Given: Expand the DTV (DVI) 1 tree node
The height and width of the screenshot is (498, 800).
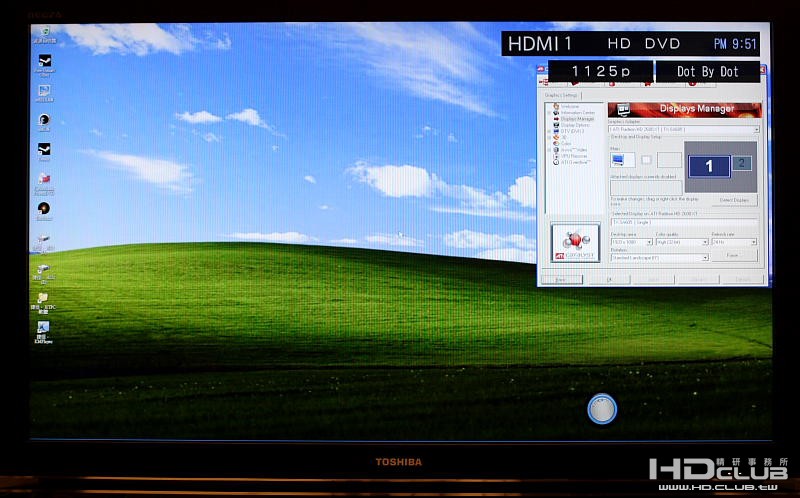Looking at the screenshot, I should pyautogui.click(x=549, y=131).
